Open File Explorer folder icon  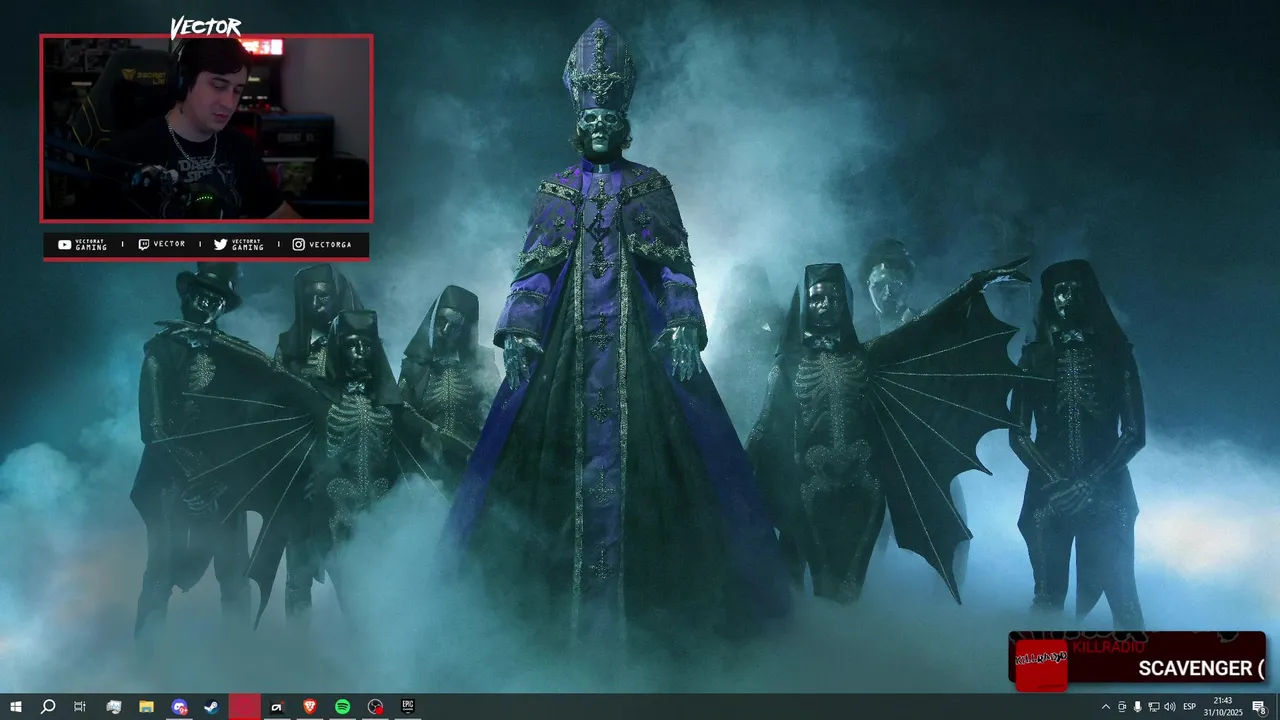(146, 707)
